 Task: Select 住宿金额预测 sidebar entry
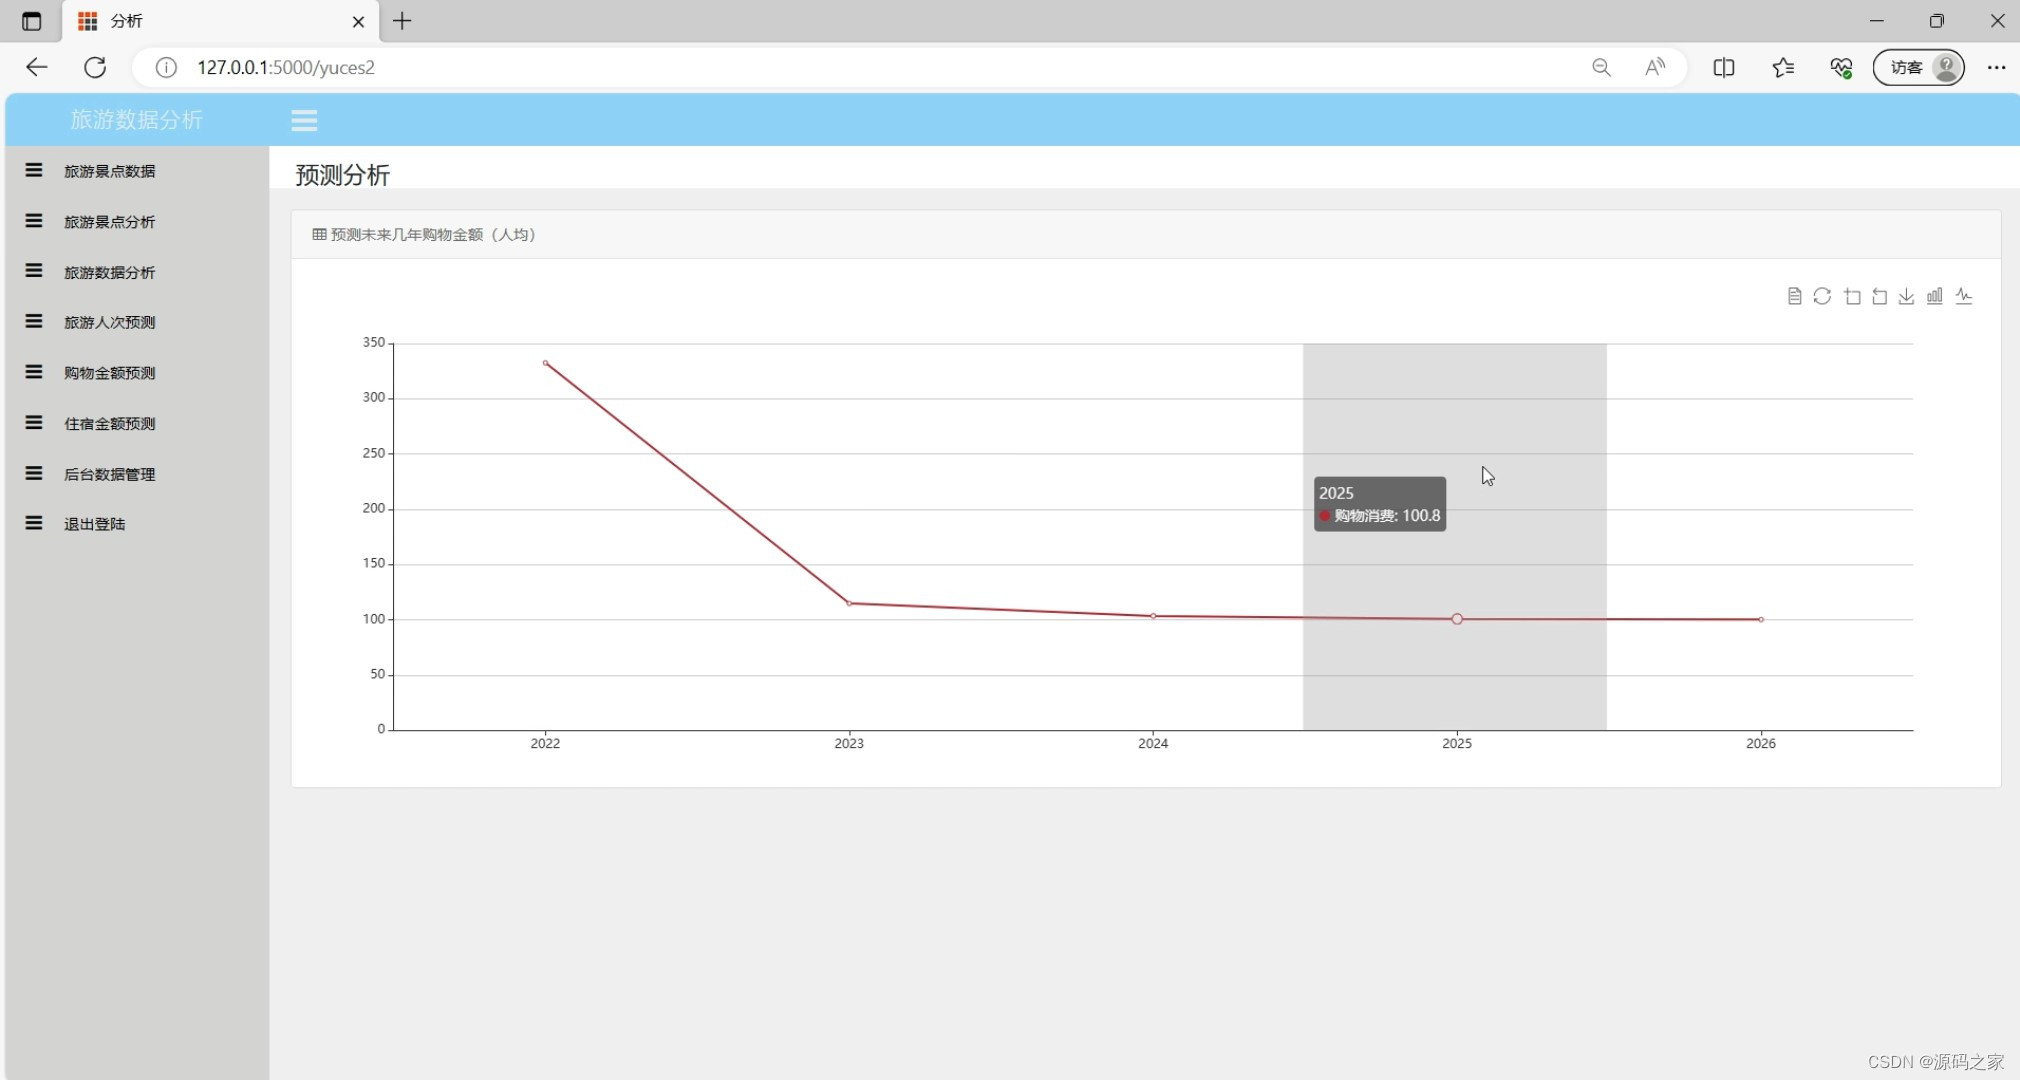click(109, 424)
